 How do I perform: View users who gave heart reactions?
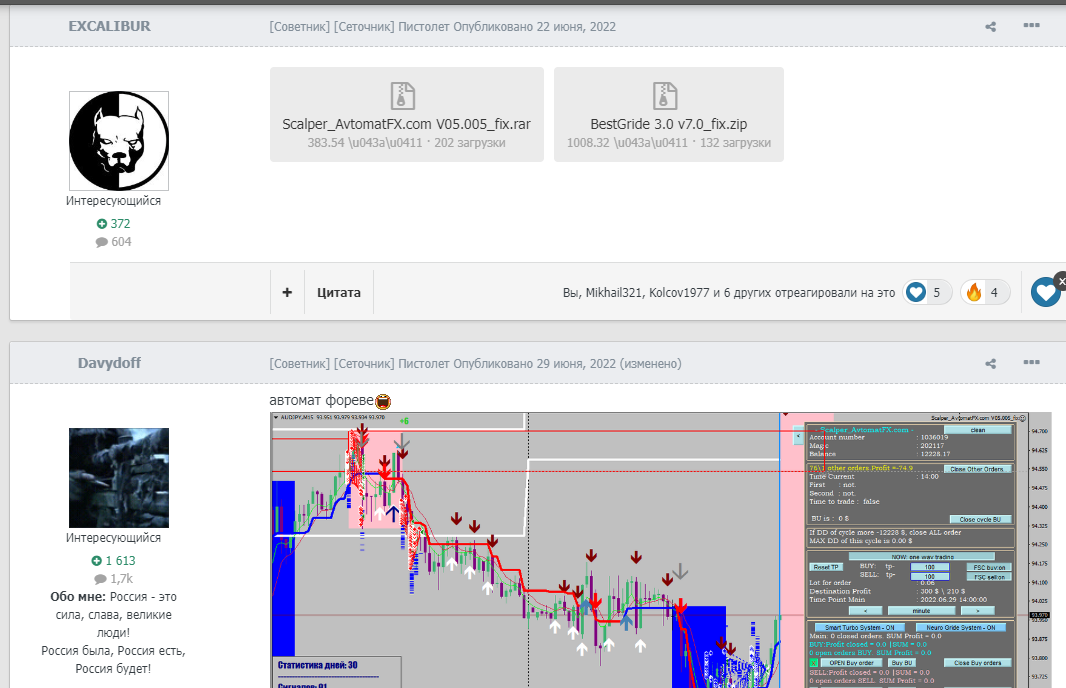coord(927,292)
